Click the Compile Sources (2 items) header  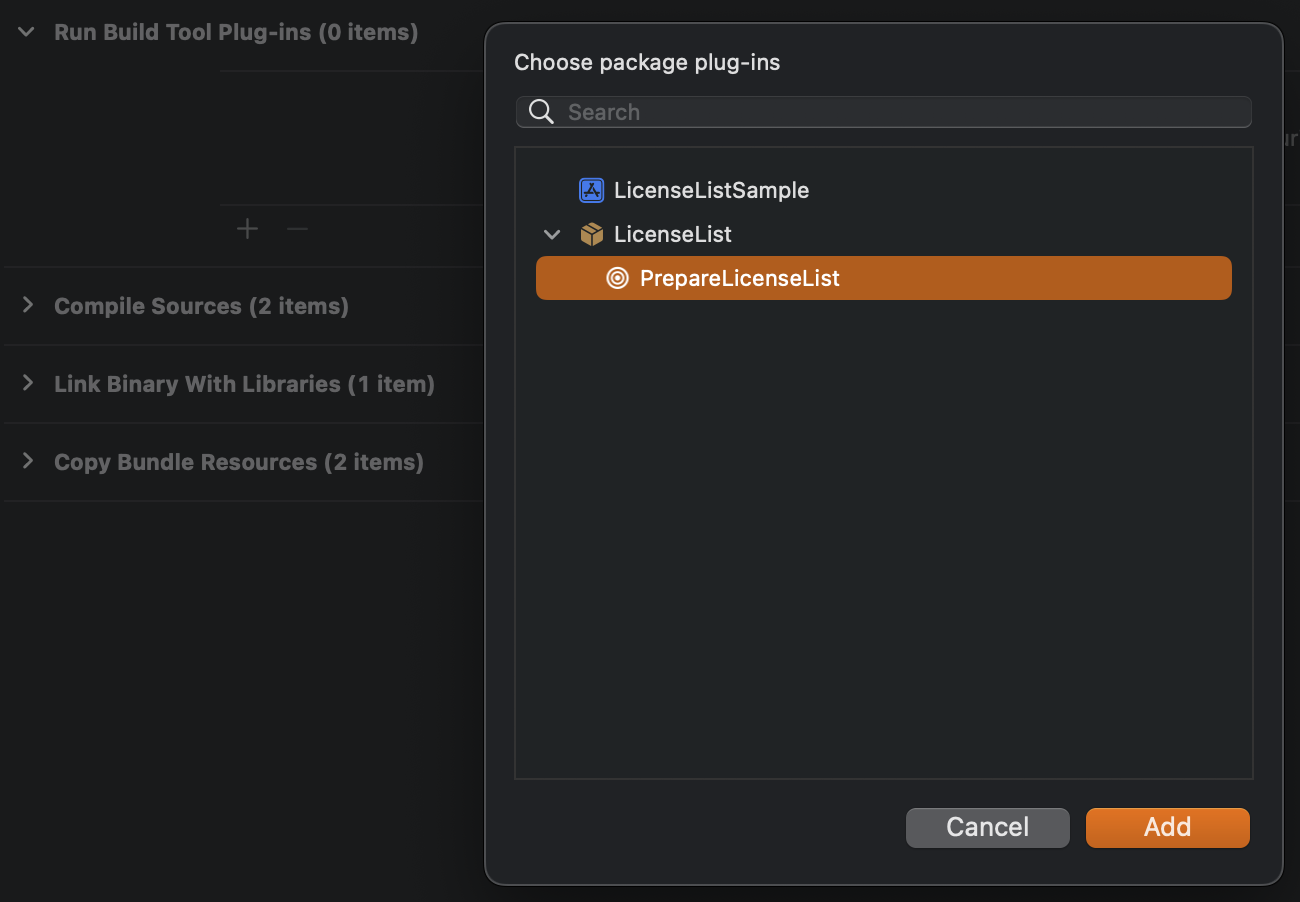coord(201,306)
